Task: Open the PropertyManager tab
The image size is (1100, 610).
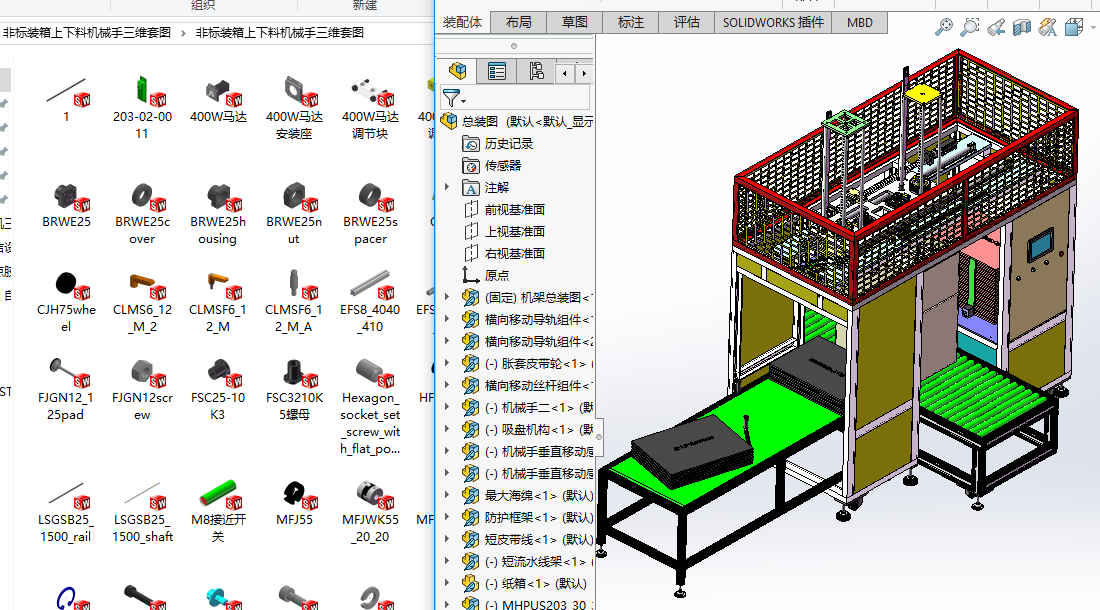Action: point(497,71)
